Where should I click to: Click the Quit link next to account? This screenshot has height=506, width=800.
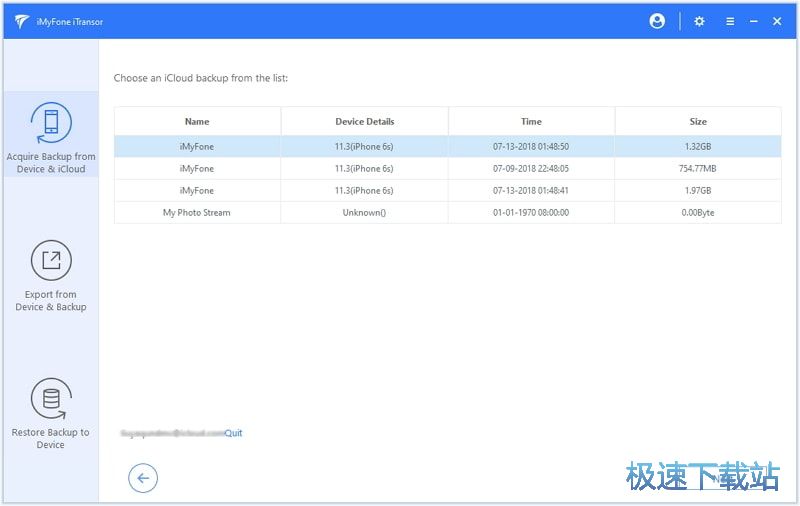[x=233, y=433]
